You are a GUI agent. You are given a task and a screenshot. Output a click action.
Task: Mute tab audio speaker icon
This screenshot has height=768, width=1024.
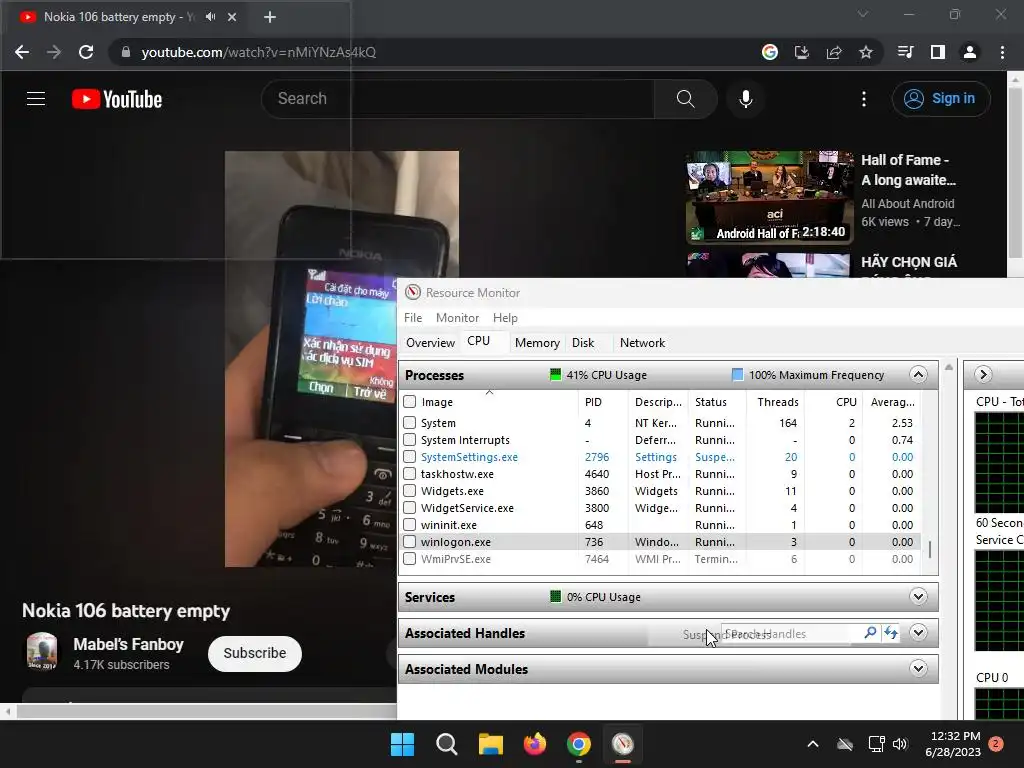coord(210,17)
